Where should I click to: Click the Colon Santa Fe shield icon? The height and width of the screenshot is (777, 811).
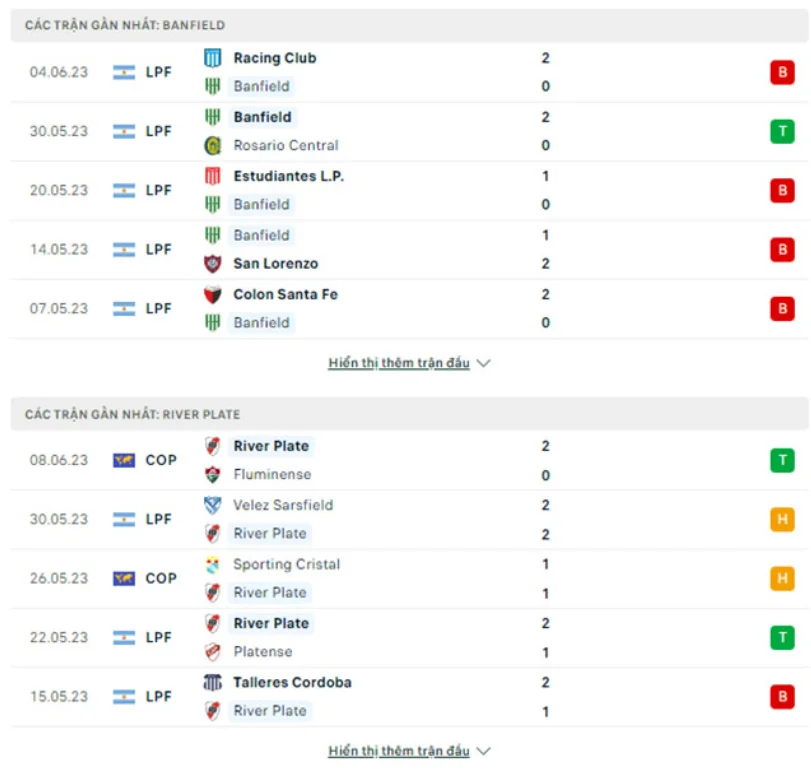(x=213, y=295)
